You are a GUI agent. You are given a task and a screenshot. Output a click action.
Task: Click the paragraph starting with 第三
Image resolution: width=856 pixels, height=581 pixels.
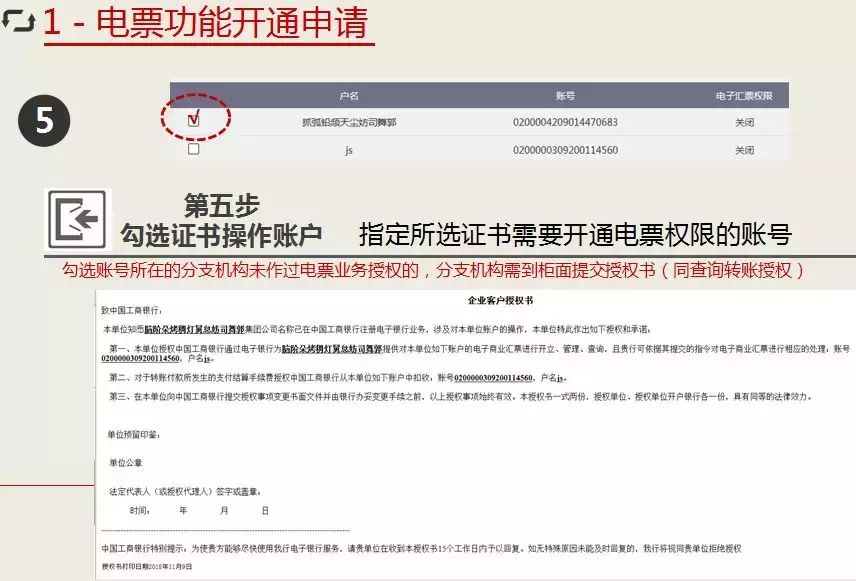click(460, 396)
